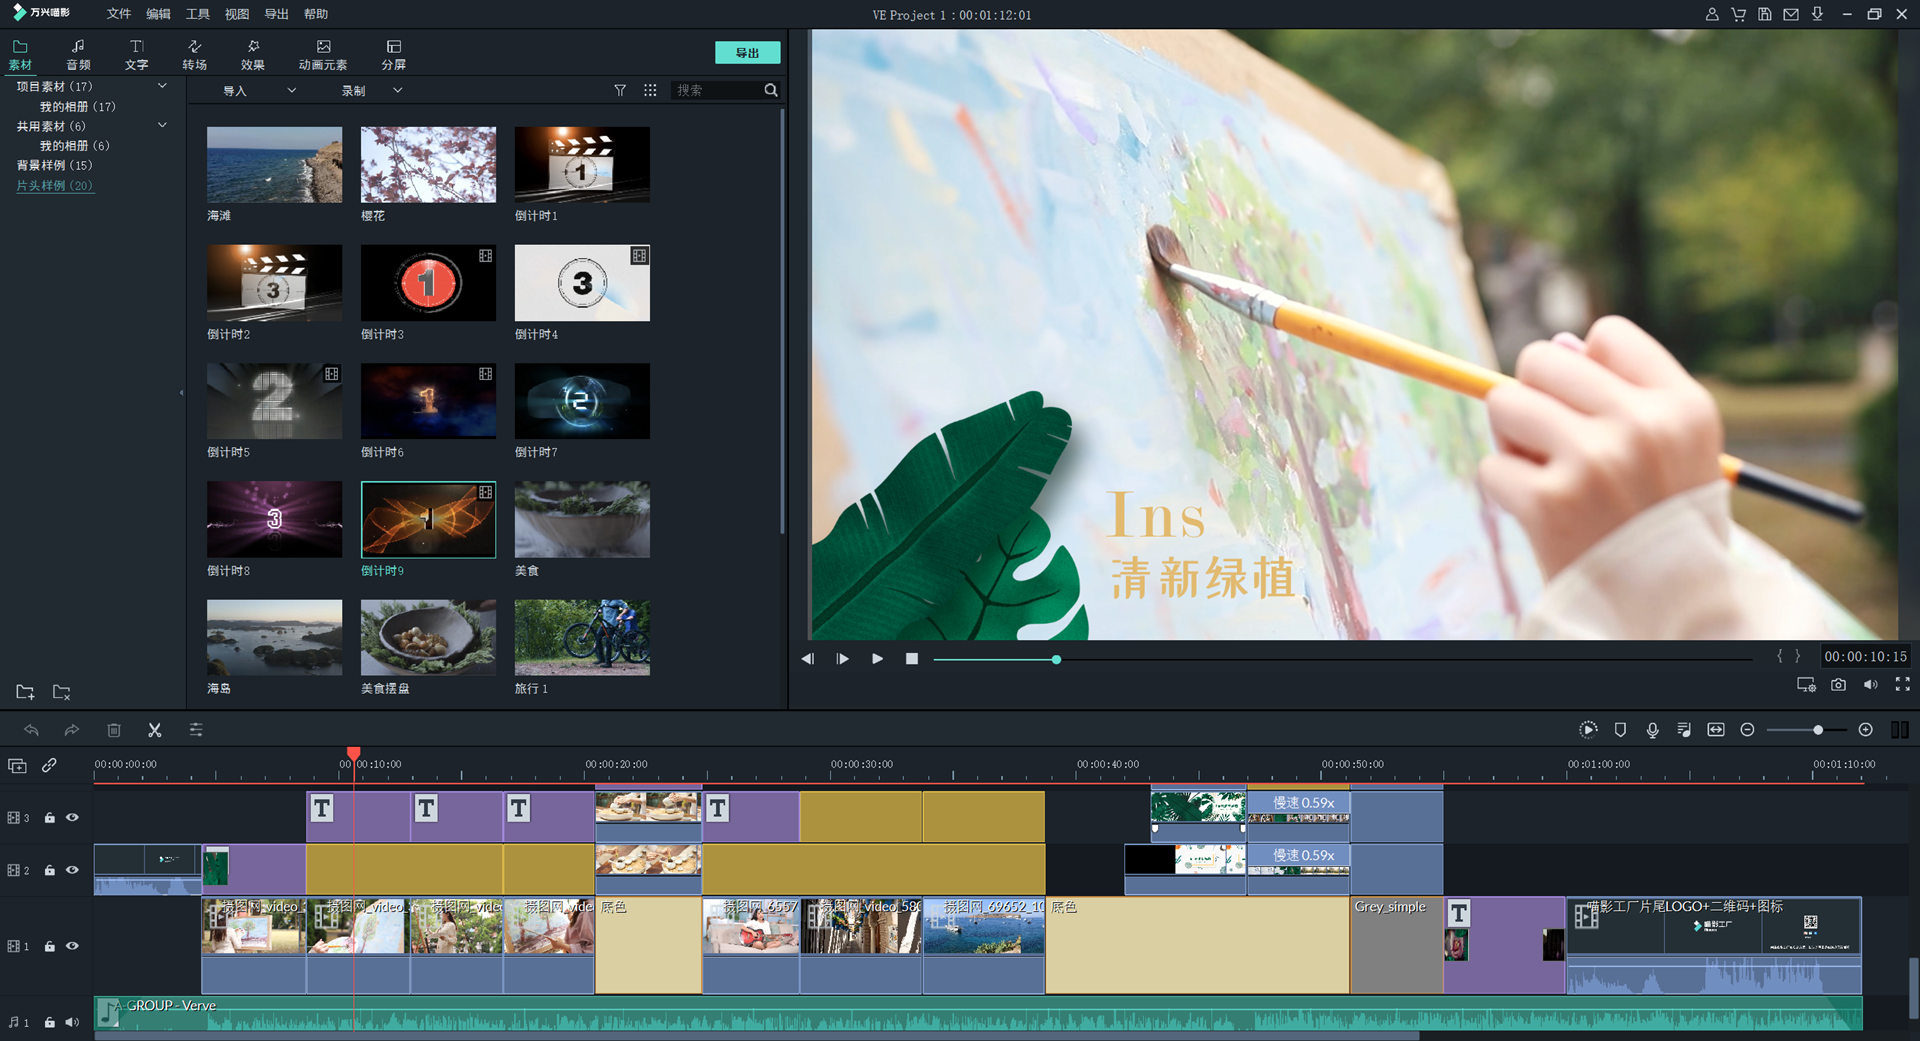Open the 动画元素 elements tab
The image size is (1920, 1041).
[x=323, y=55]
